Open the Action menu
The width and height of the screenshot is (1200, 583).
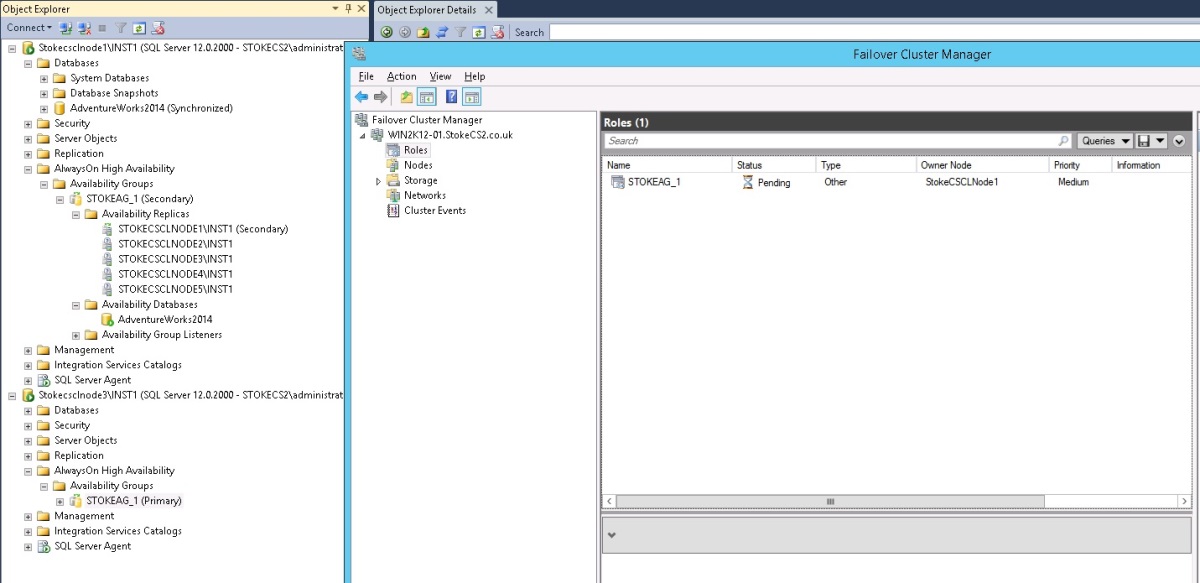401,76
